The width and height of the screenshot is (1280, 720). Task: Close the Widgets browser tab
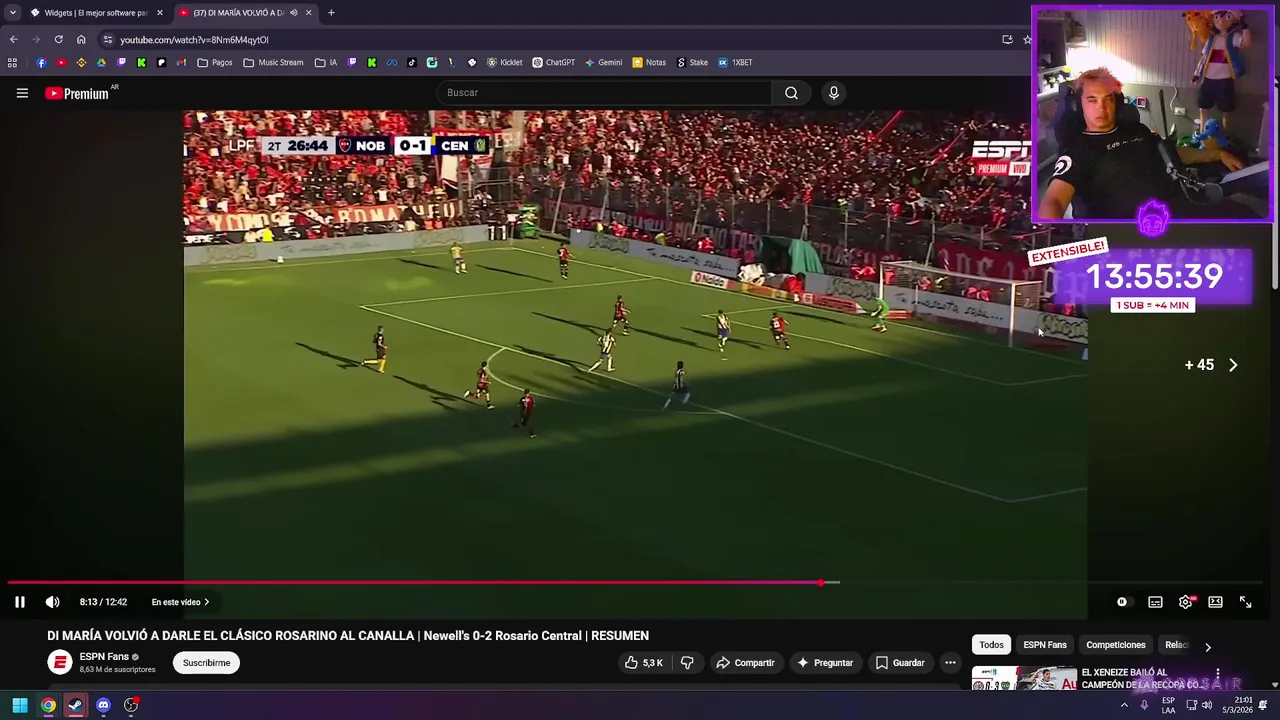159,13
